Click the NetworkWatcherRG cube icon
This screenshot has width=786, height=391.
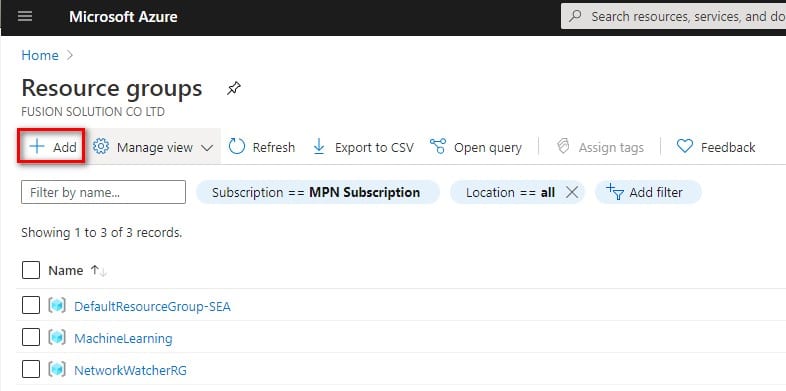[57, 370]
